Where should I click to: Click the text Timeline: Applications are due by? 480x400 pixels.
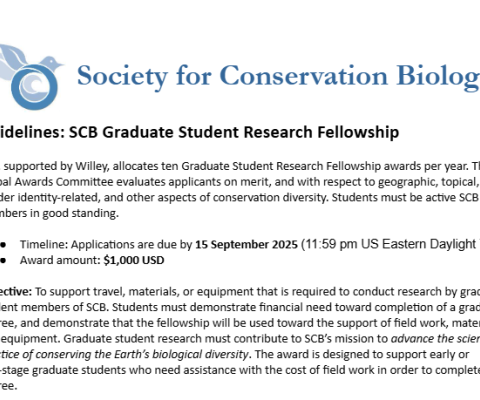pos(106,244)
